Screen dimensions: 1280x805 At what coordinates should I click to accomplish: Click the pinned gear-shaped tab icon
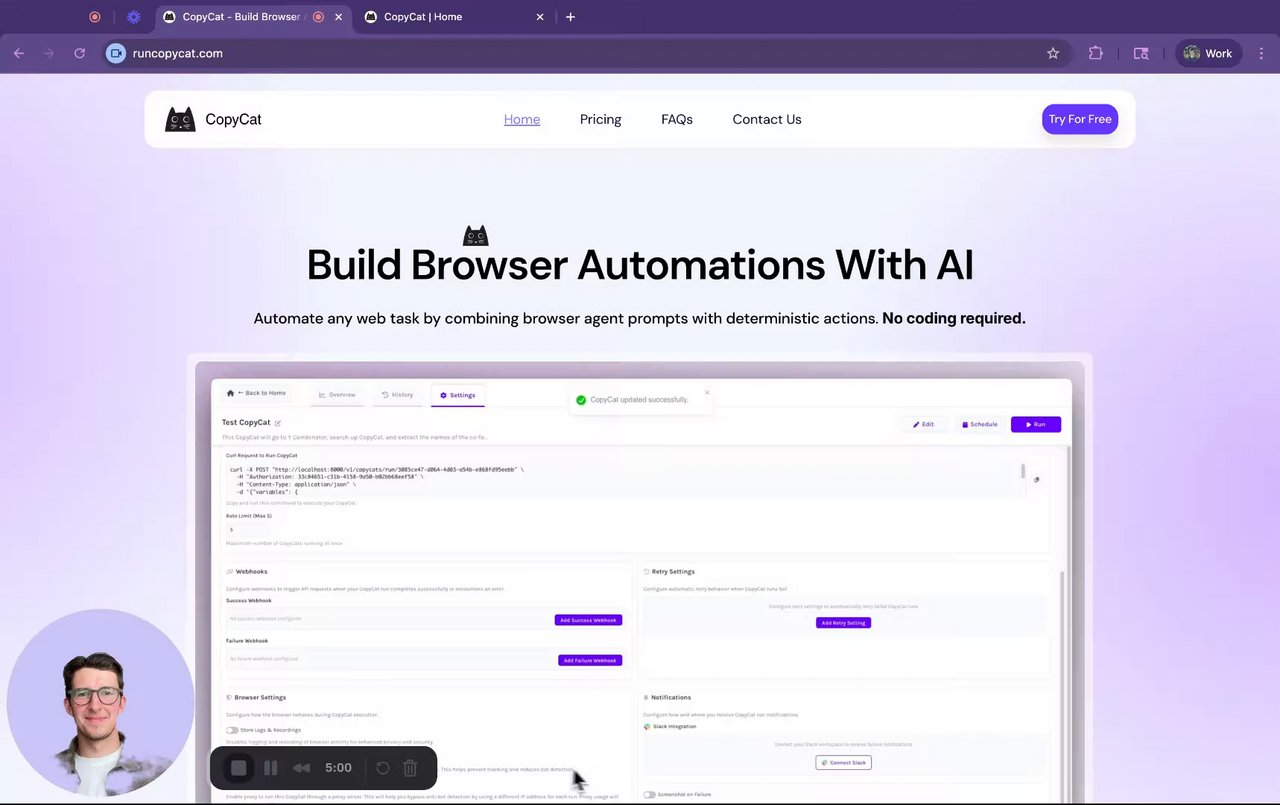(x=134, y=17)
